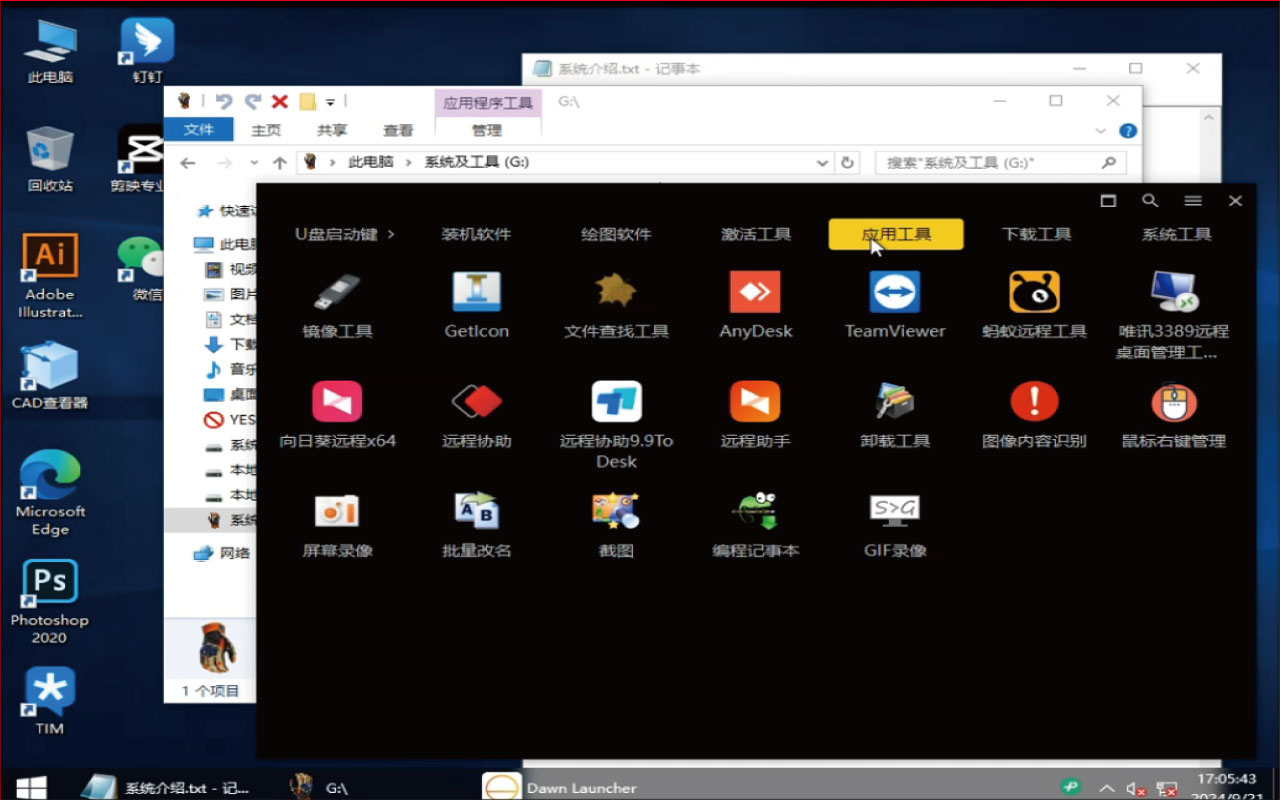The width and height of the screenshot is (1280, 800).
Task: Open 此电脑 desktop icon
Action: pyautogui.click(x=50, y=51)
